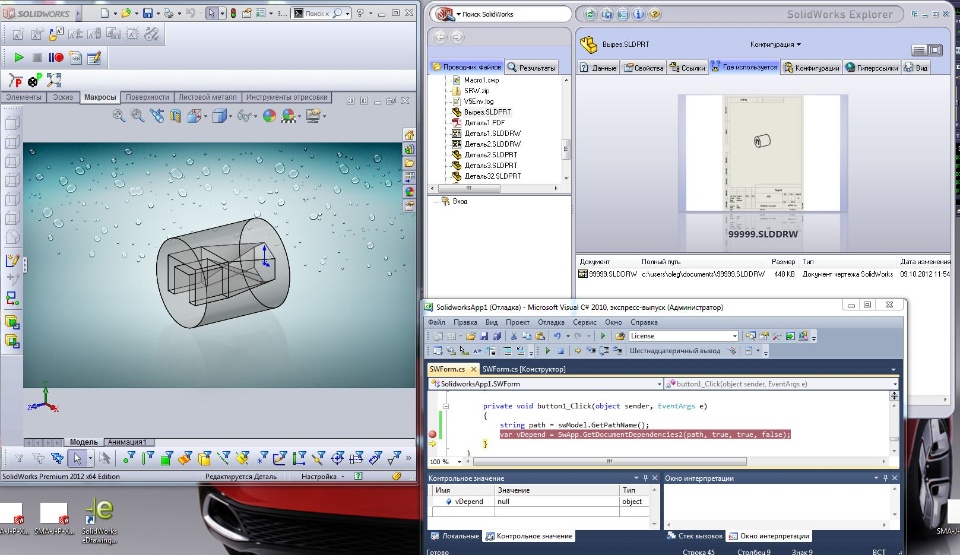
Task: Switch to Локальные debug tab
Action: pyautogui.click(x=454, y=536)
